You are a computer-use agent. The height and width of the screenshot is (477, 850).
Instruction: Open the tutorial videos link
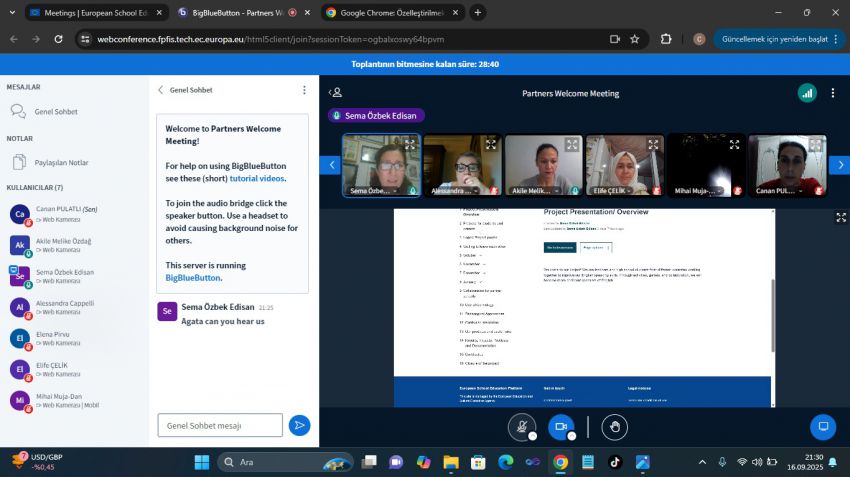tap(257, 178)
